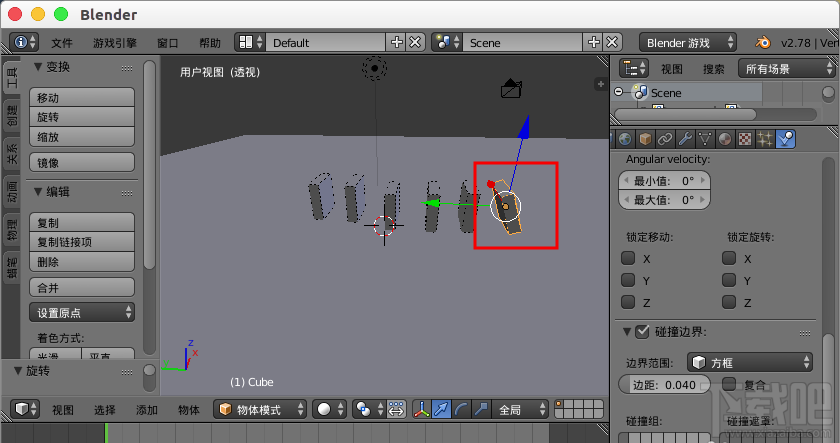The width and height of the screenshot is (840, 443).
Task: Open the 文件 menu
Action: [62, 43]
